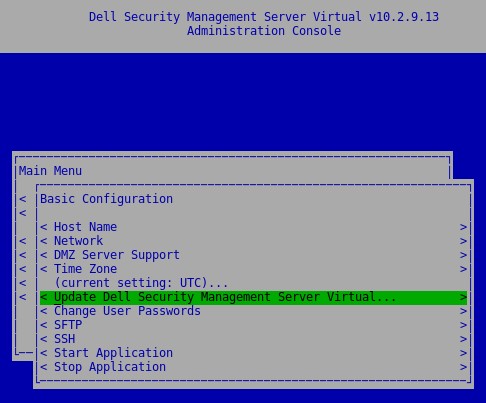Image resolution: width=486 pixels, height=403 pixels.
Task: Select the Time Zone entry
Action: click(x=253, y=269)
